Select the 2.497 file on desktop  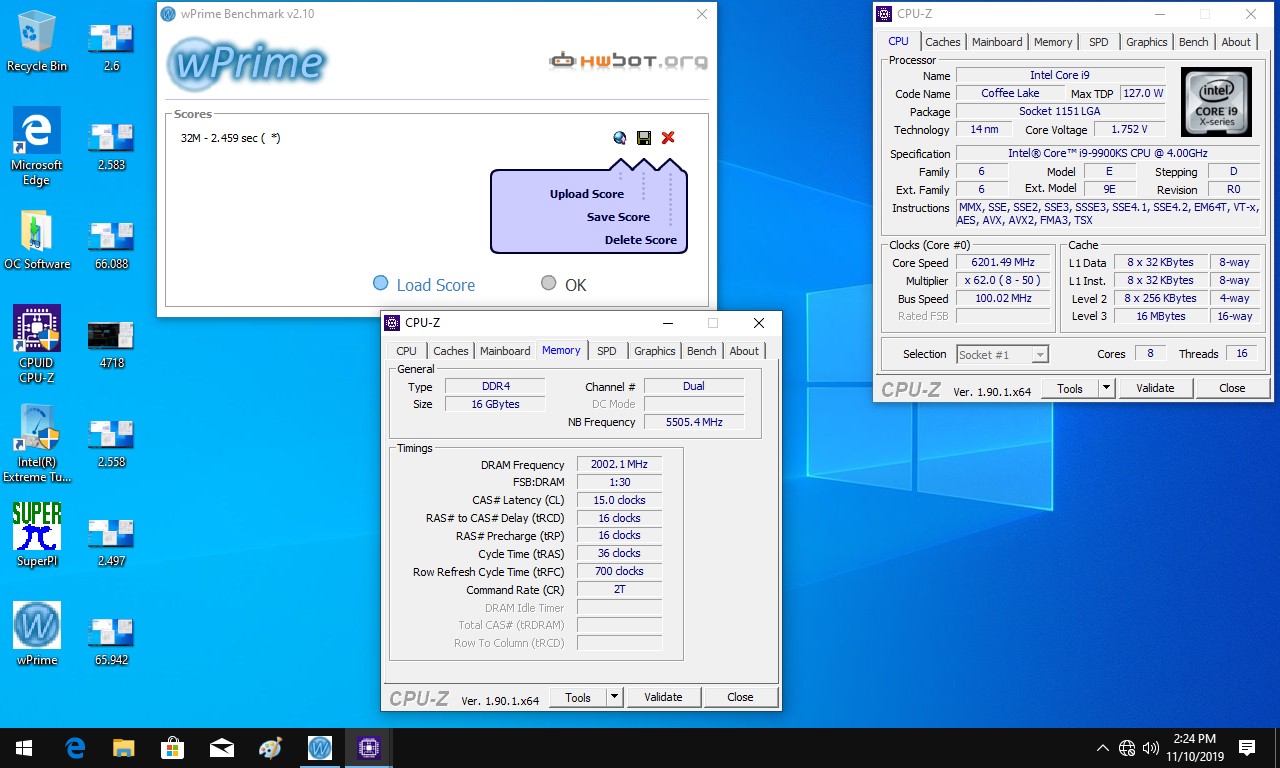[111, 542]
